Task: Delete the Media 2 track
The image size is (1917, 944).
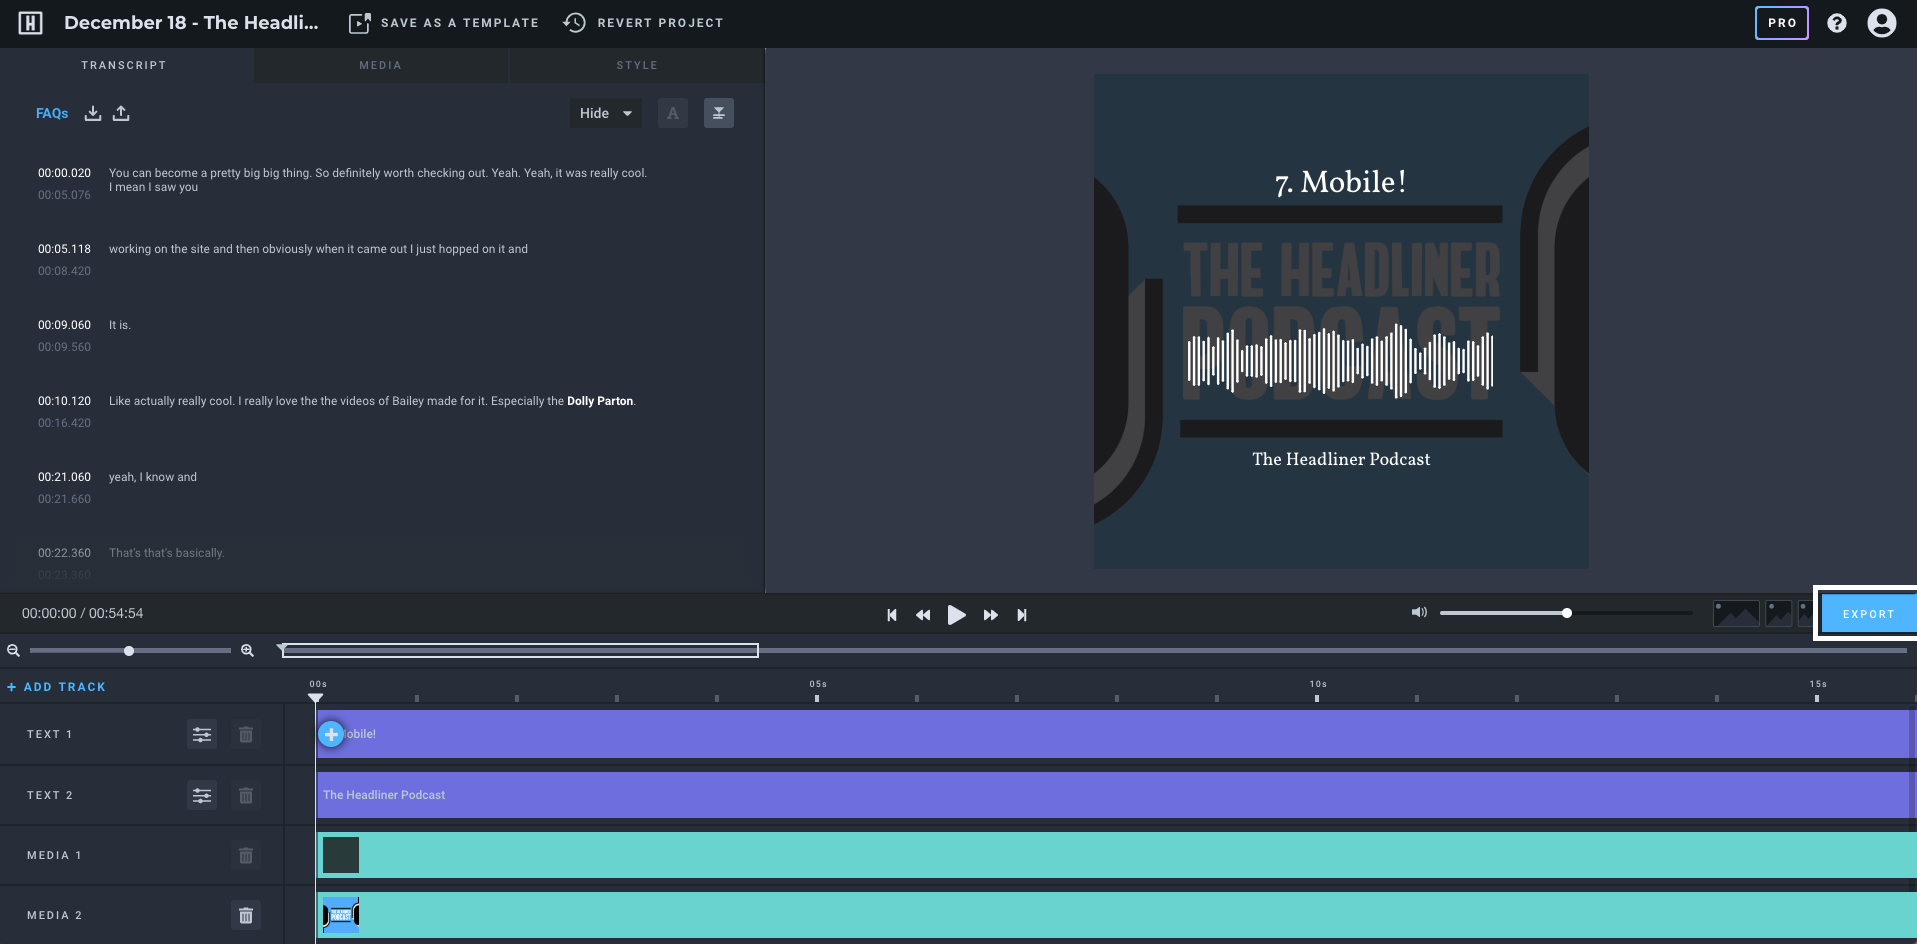Action: [246, 916]
